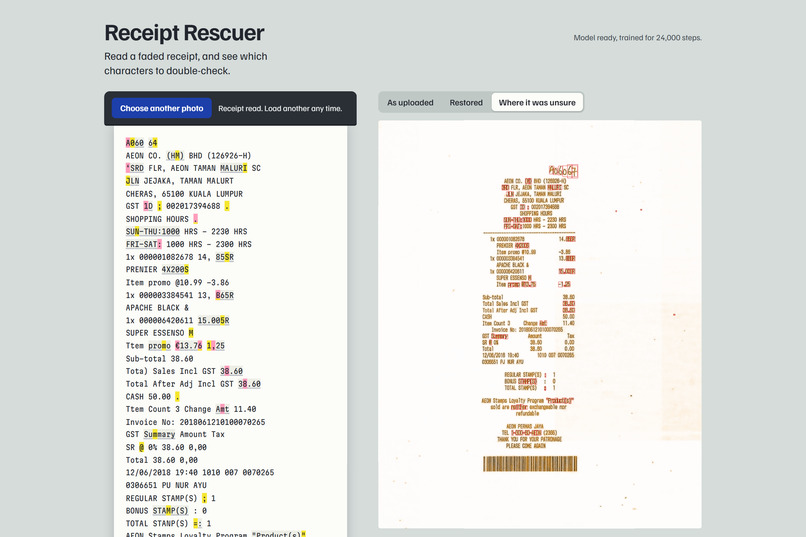
Task: Click the Choose another photo button
Action: point(161,108)
